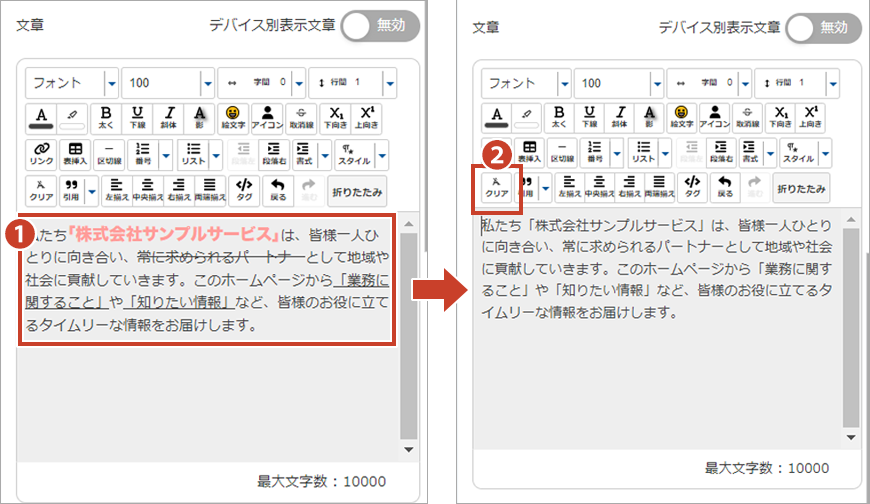Click the text color swatch in left editor
The width and height of the screenshot is (870, 504).
point(41,118)
